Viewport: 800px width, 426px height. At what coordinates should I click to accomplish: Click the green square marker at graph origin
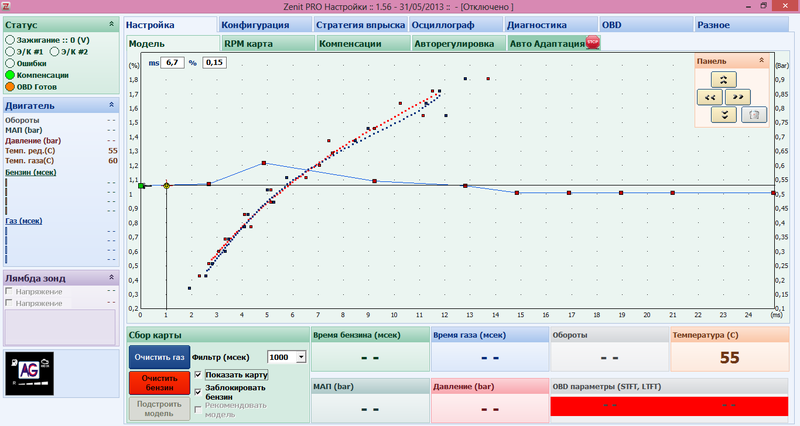(x=141, y=186)
